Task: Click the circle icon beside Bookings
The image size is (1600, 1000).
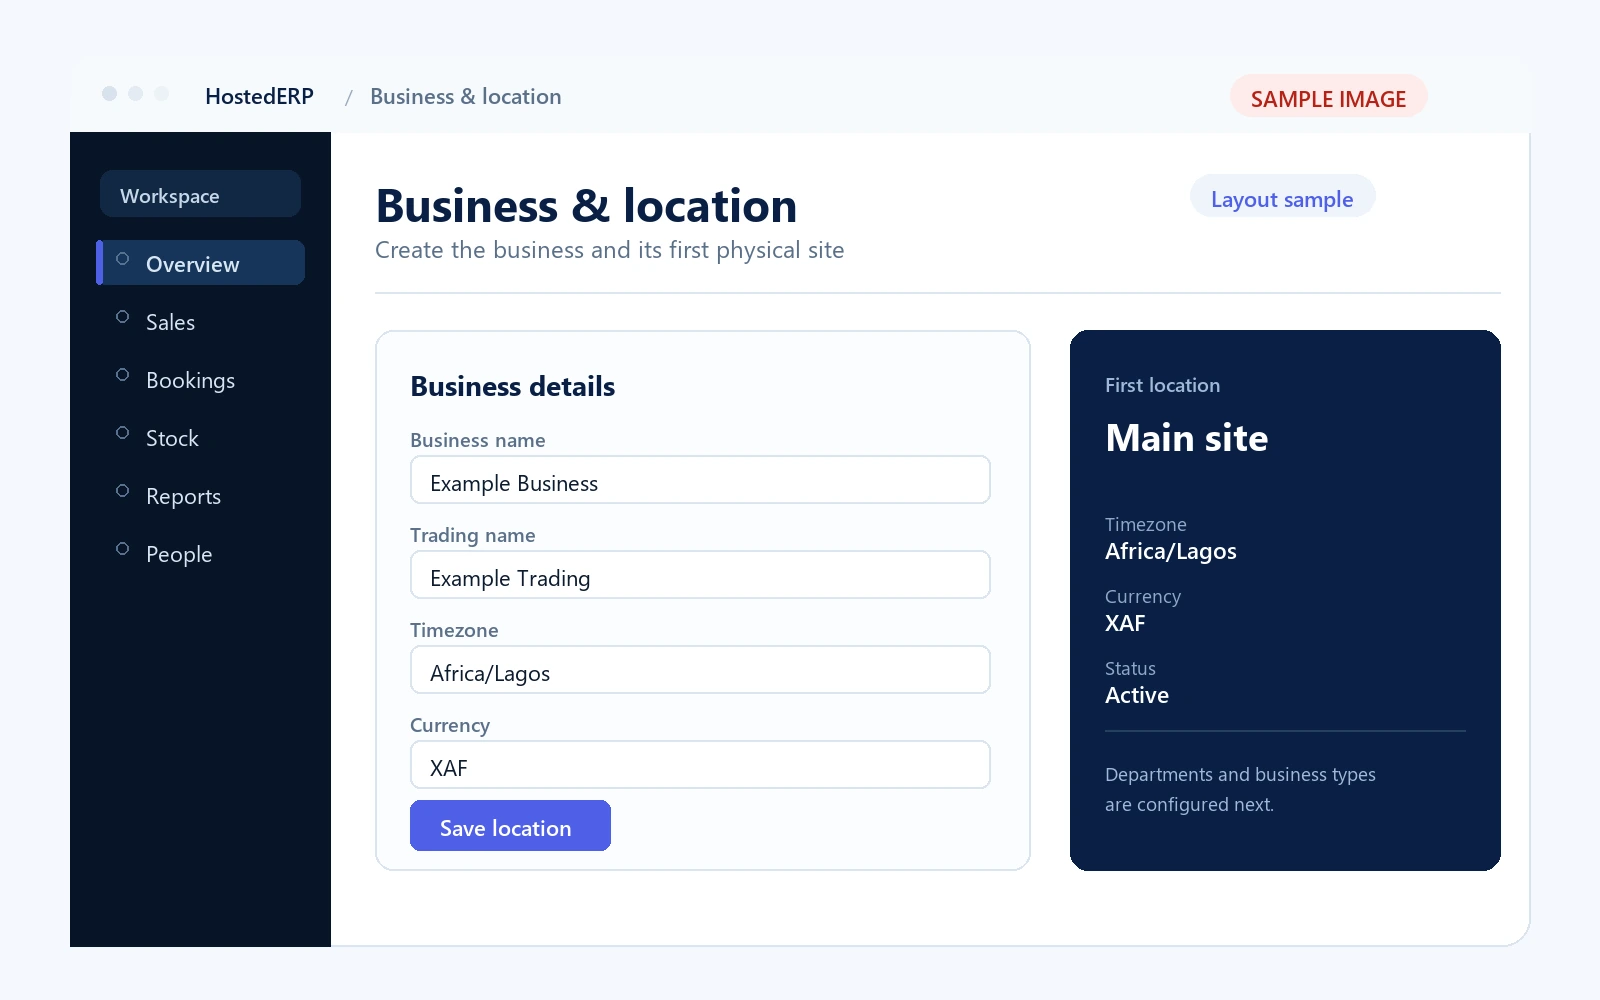Action: [x=123, y=375]
